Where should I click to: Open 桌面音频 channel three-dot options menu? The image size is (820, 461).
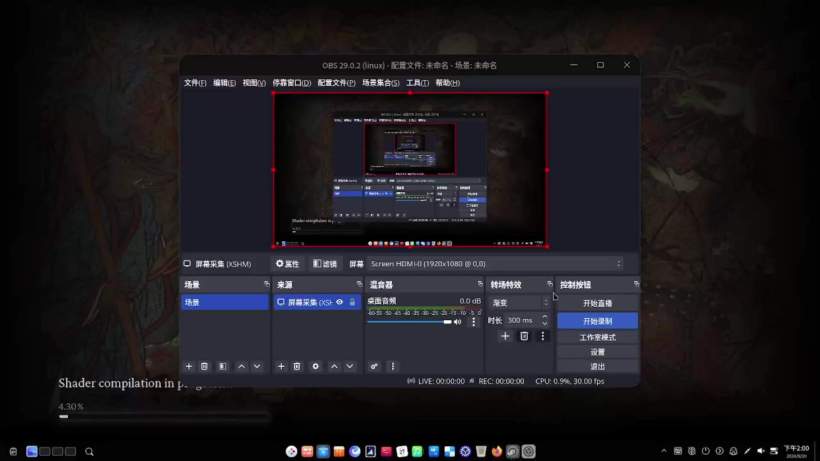(474, 322)
